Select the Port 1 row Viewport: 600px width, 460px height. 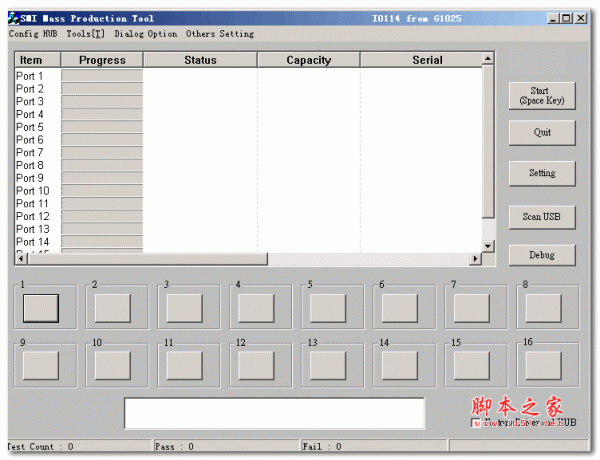click(x=249, y=76)
